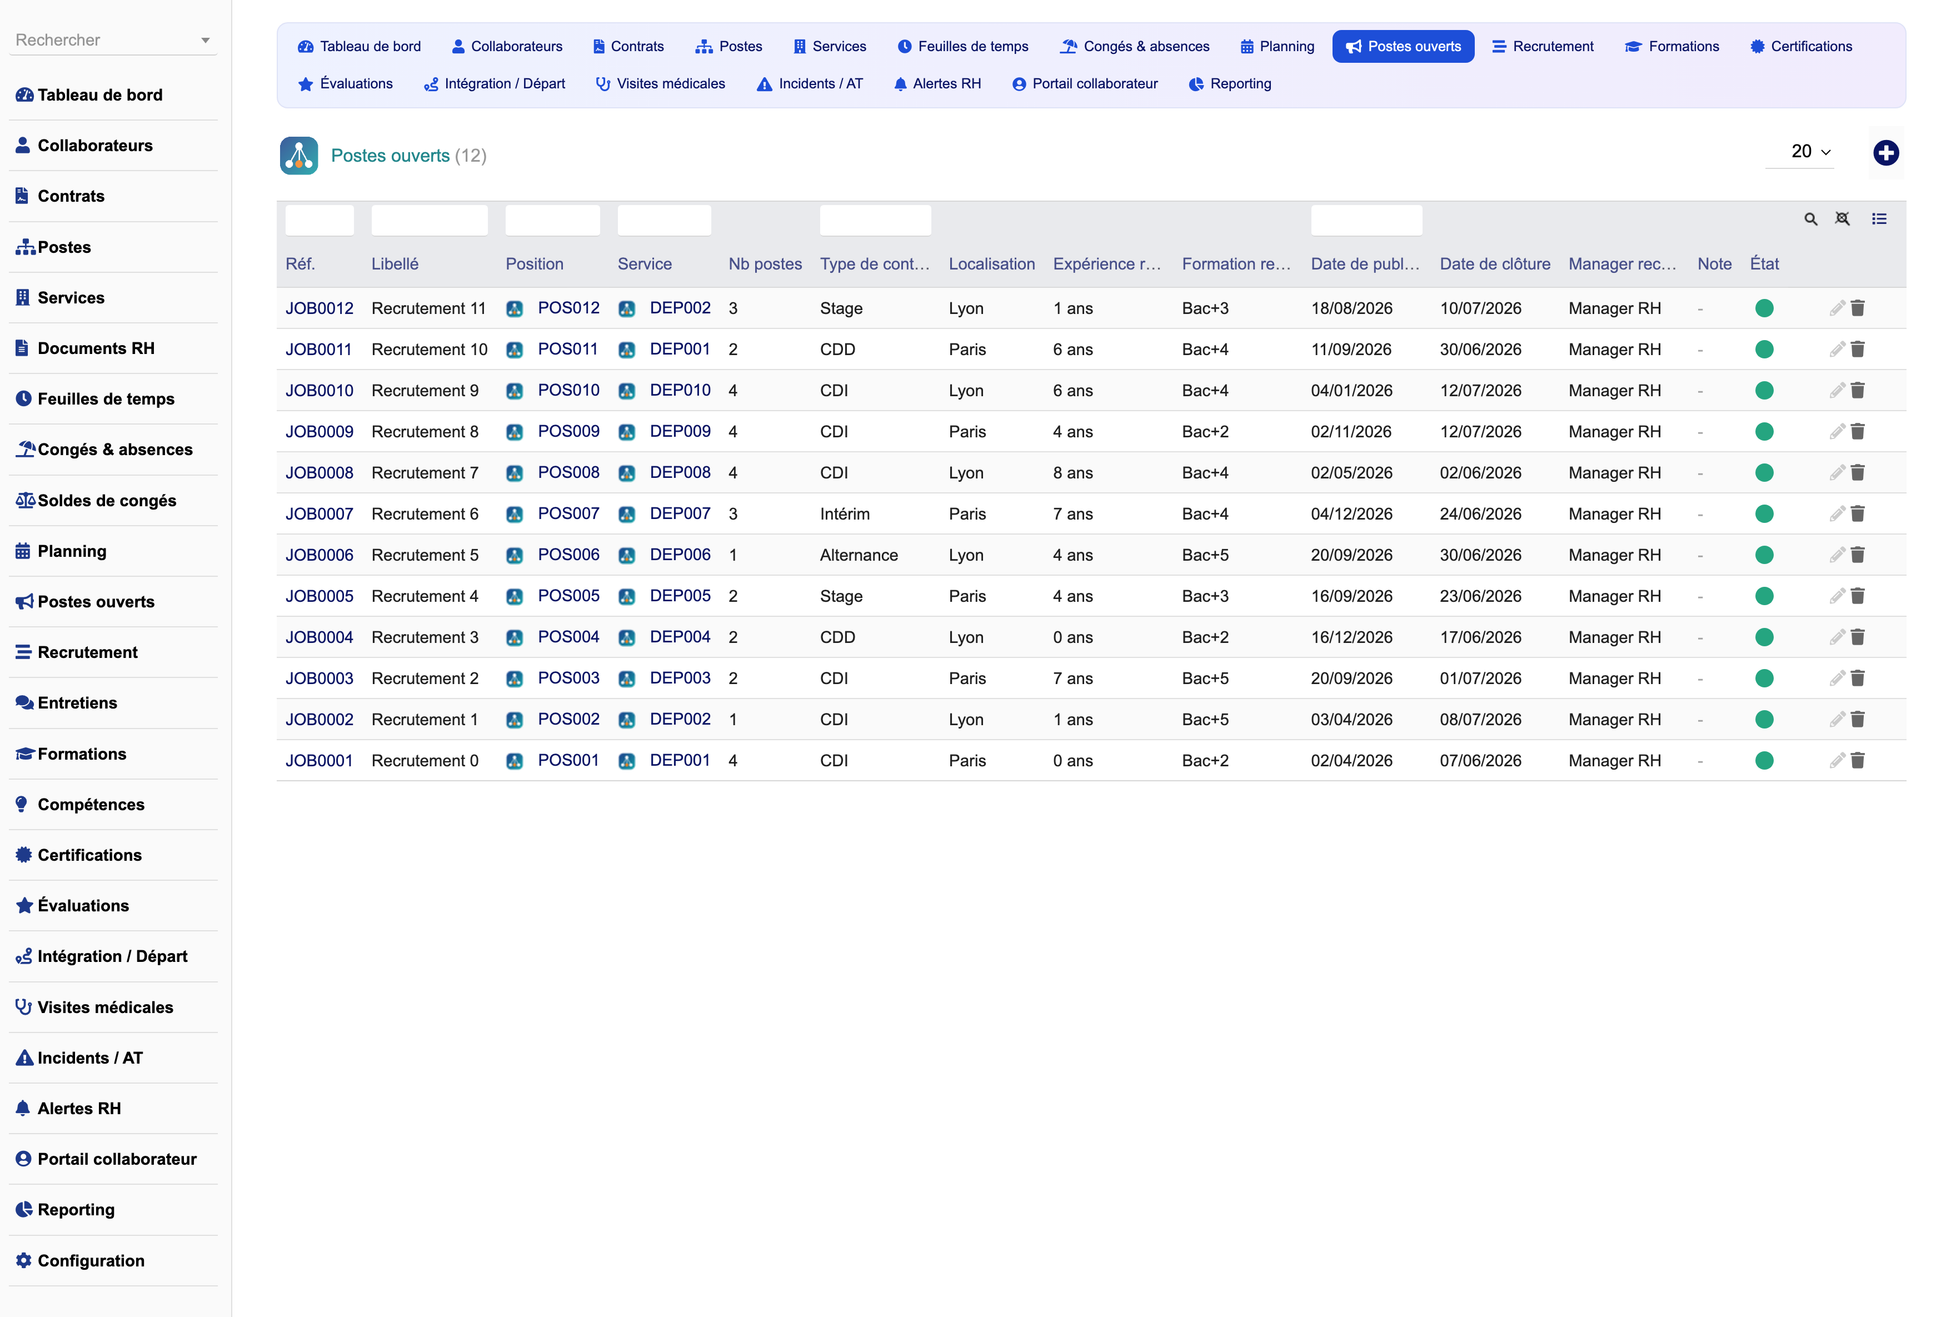Click the service icon beside DEP003
This screenshot has width=1946, height=1317.
click(x=627, y=678)
